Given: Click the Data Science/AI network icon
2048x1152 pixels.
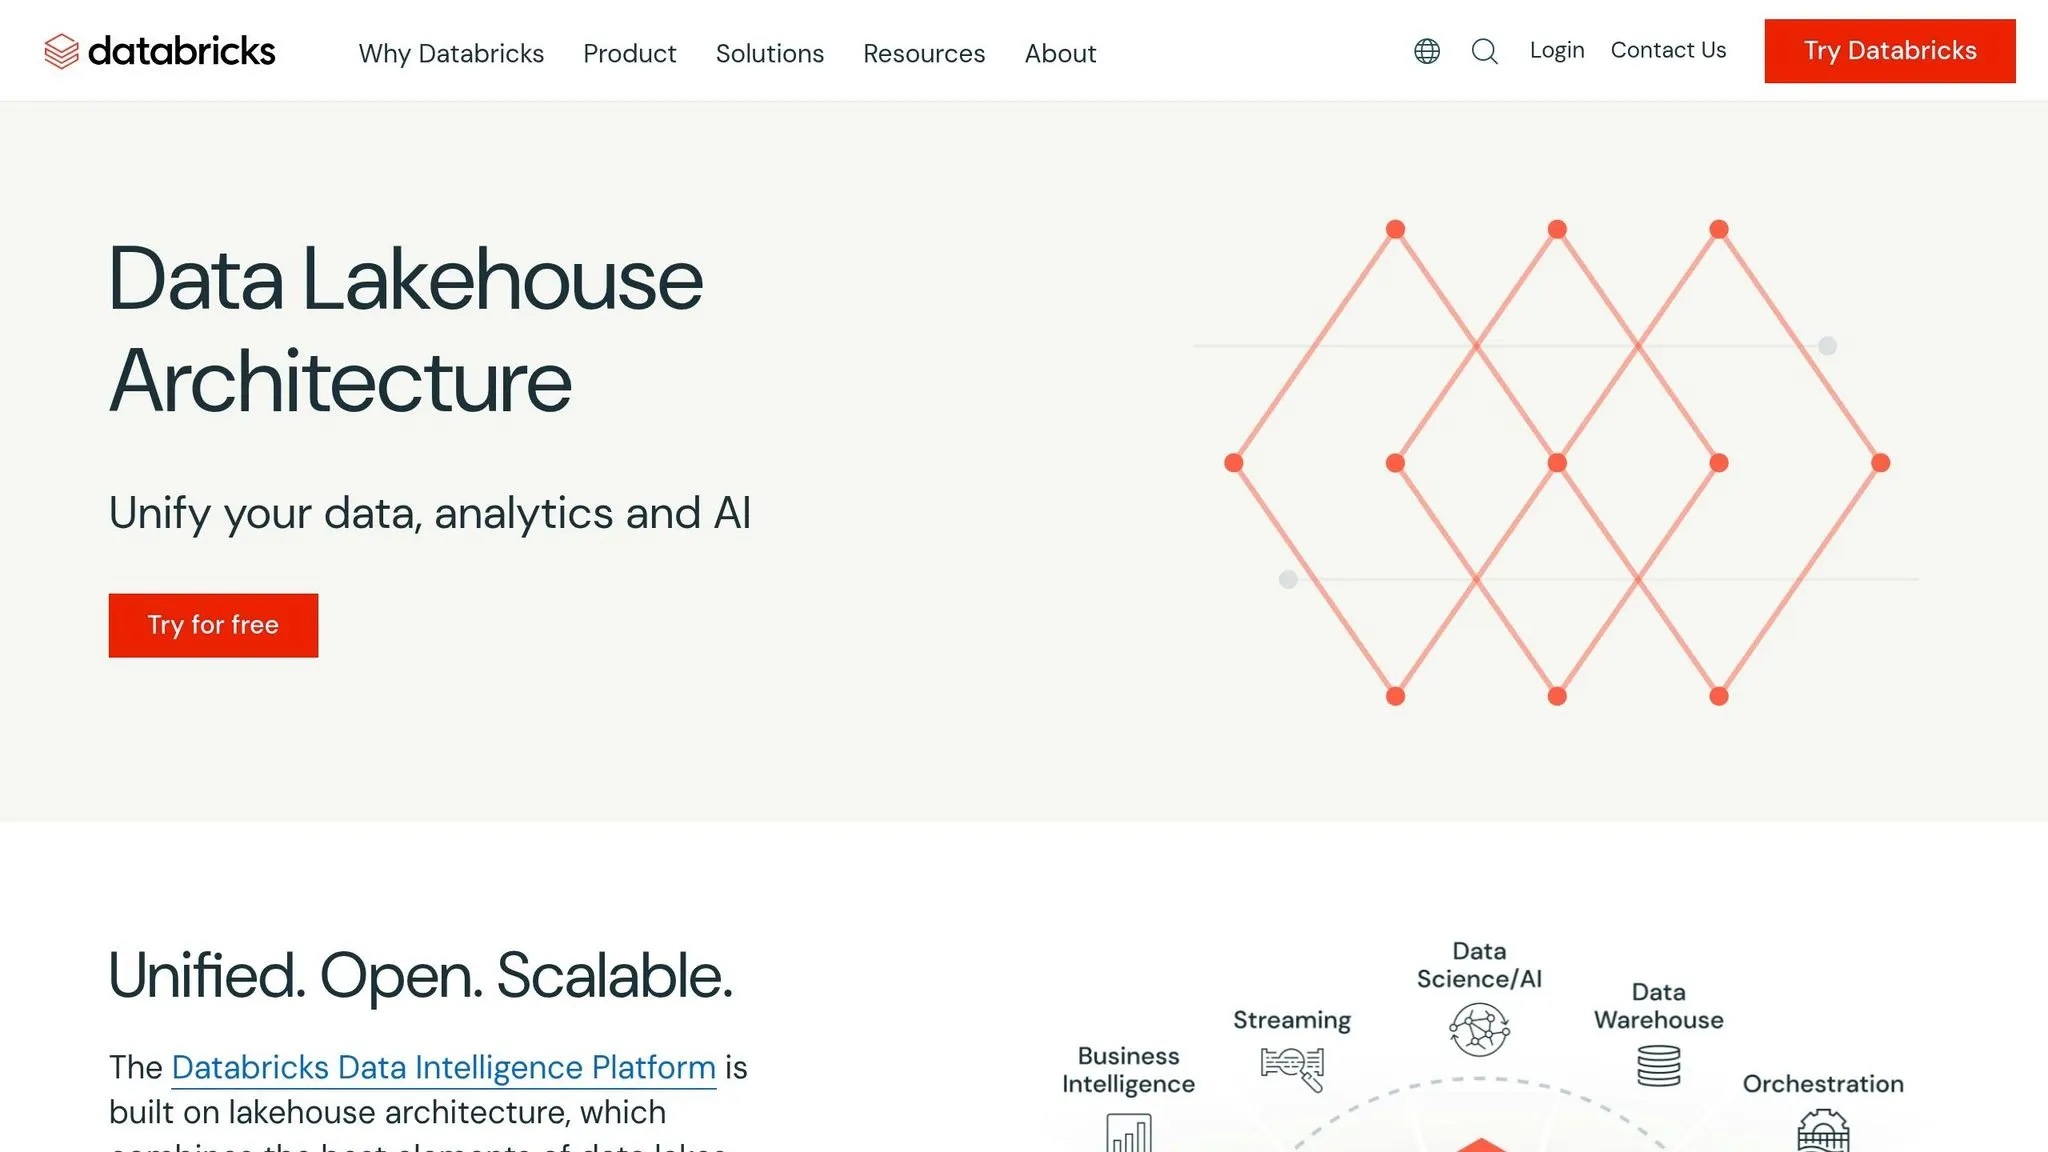Looking at the screenshot, I should click(x=1479, y=1029).
